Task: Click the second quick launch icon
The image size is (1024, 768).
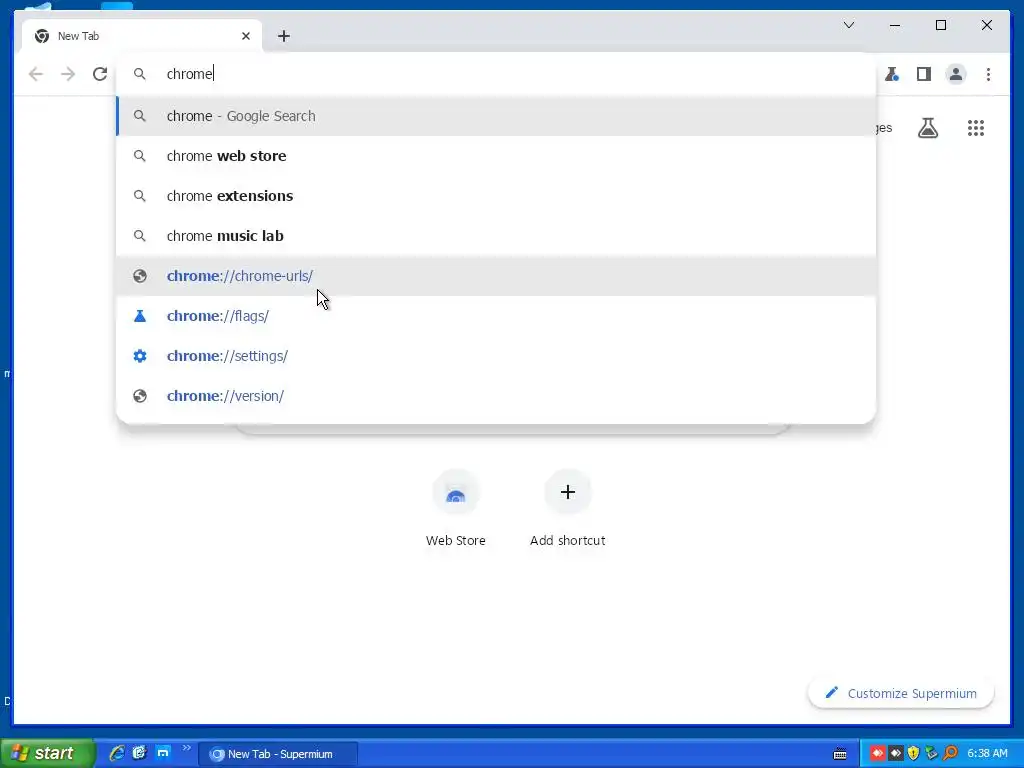Action: point(140,753)
